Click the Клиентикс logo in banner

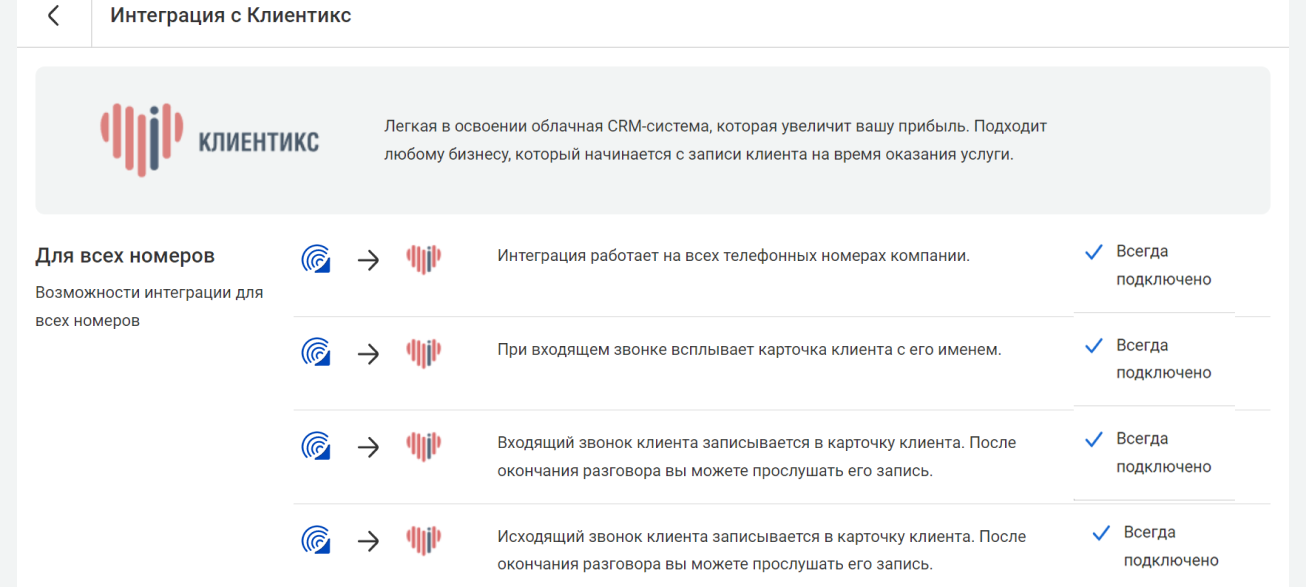210,140
